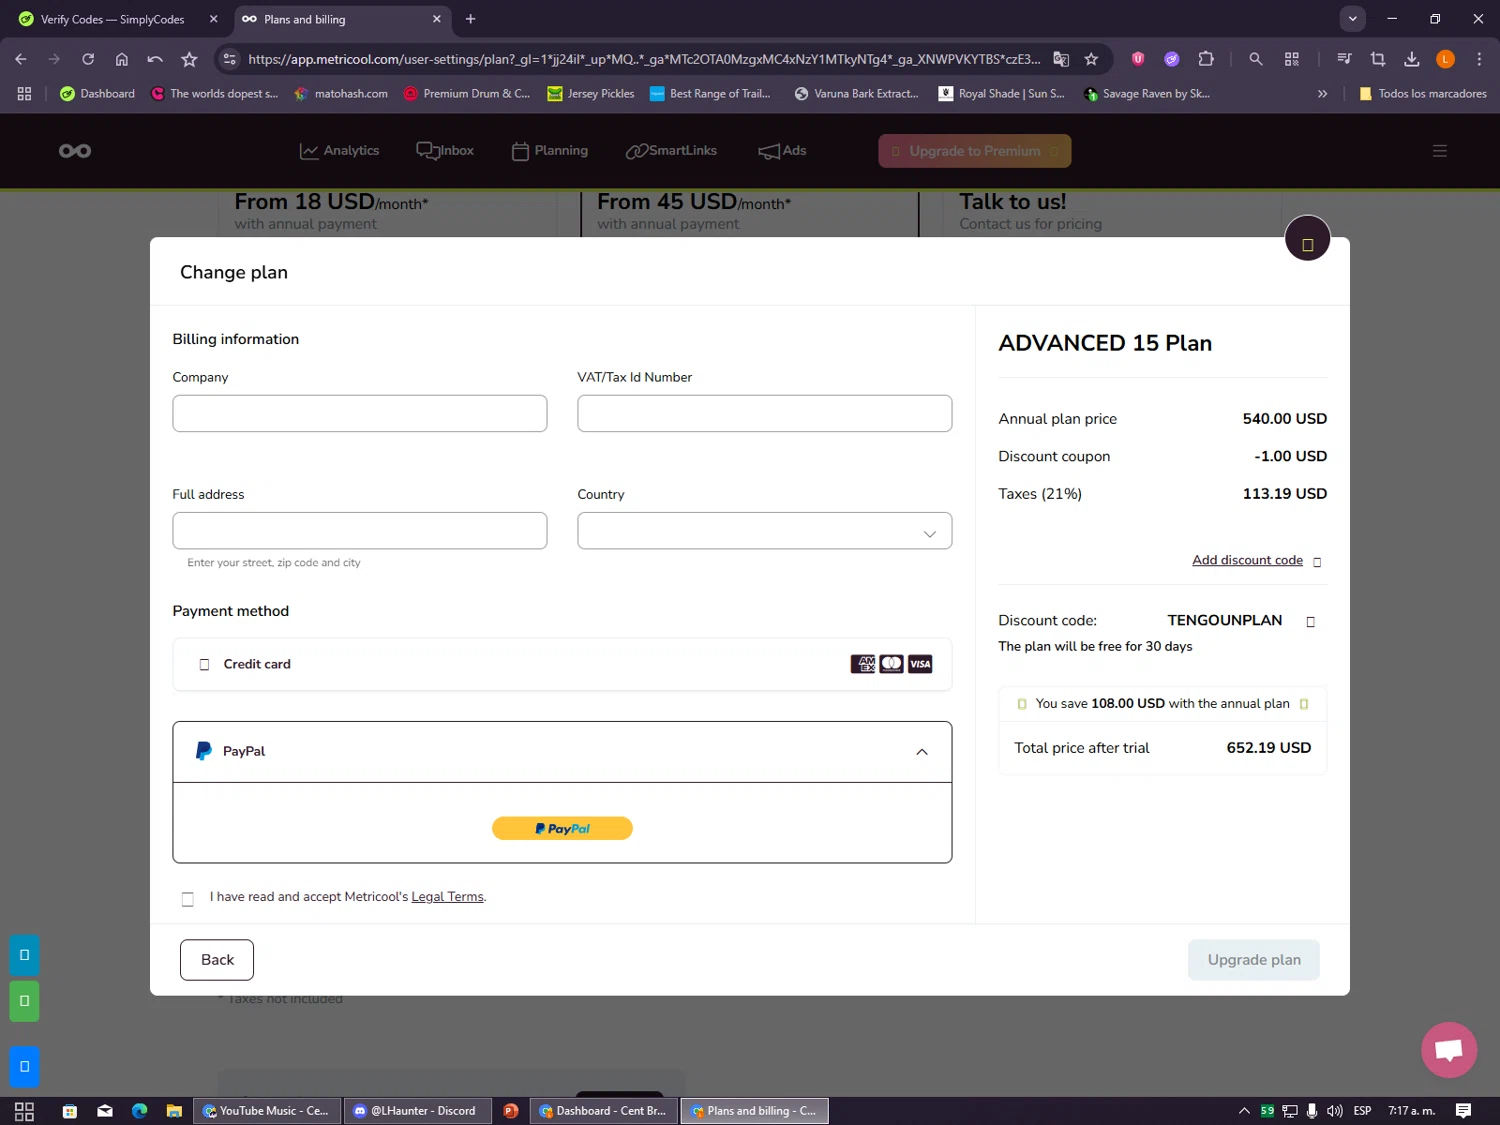This screenshot has height=1125, width=1500.
Task: Open the matohash.com bookmark
Action: [341, 94]
